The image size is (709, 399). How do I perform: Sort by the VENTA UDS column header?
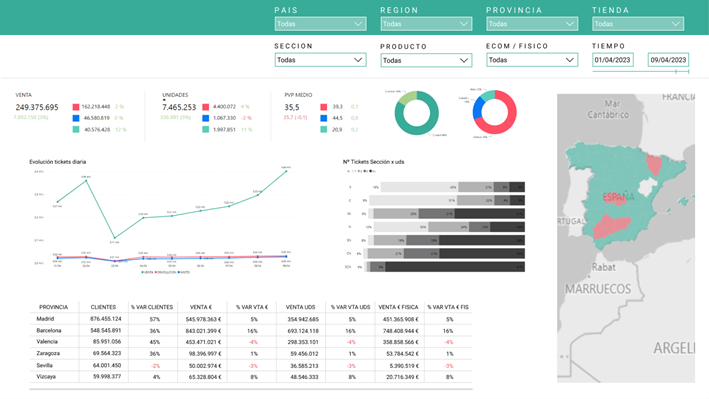click(x=301, y=307)
